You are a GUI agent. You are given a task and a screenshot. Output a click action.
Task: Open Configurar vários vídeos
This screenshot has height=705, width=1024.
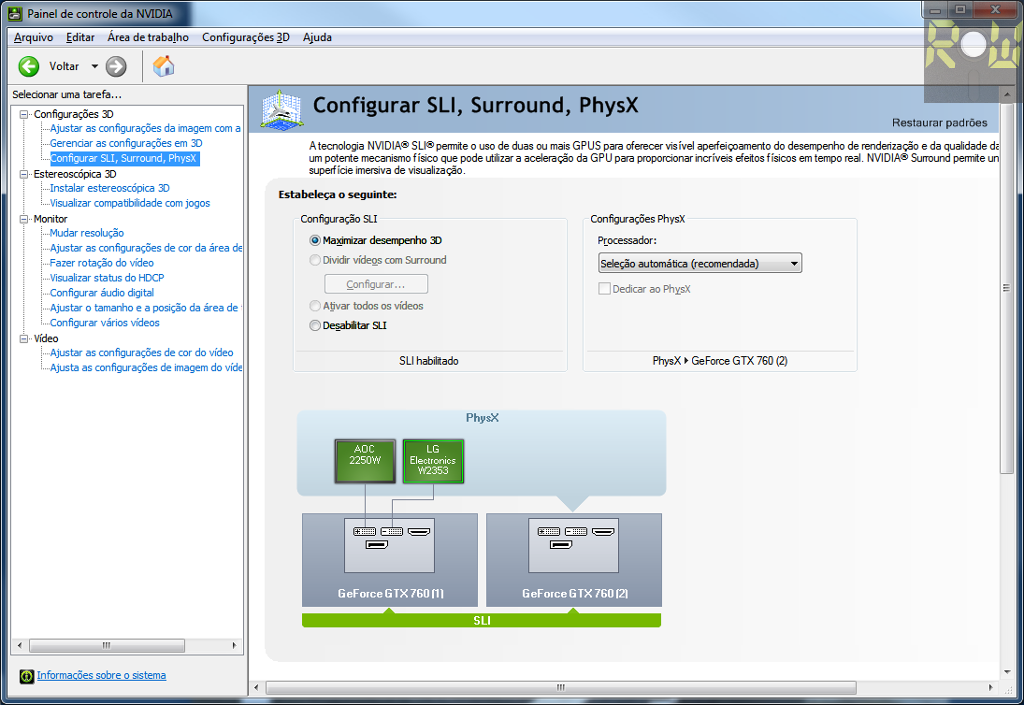tap(104, 322)
